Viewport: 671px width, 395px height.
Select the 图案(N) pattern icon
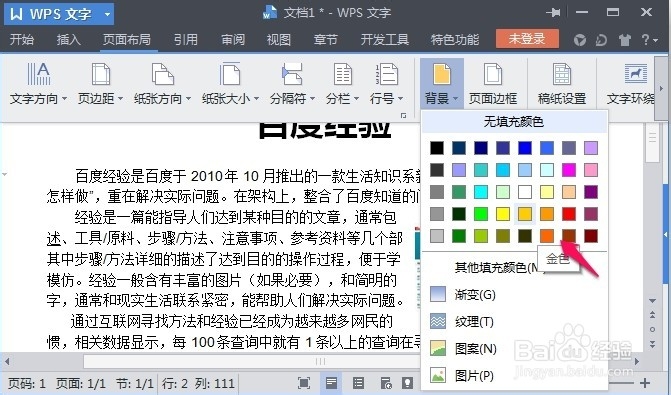438,348
